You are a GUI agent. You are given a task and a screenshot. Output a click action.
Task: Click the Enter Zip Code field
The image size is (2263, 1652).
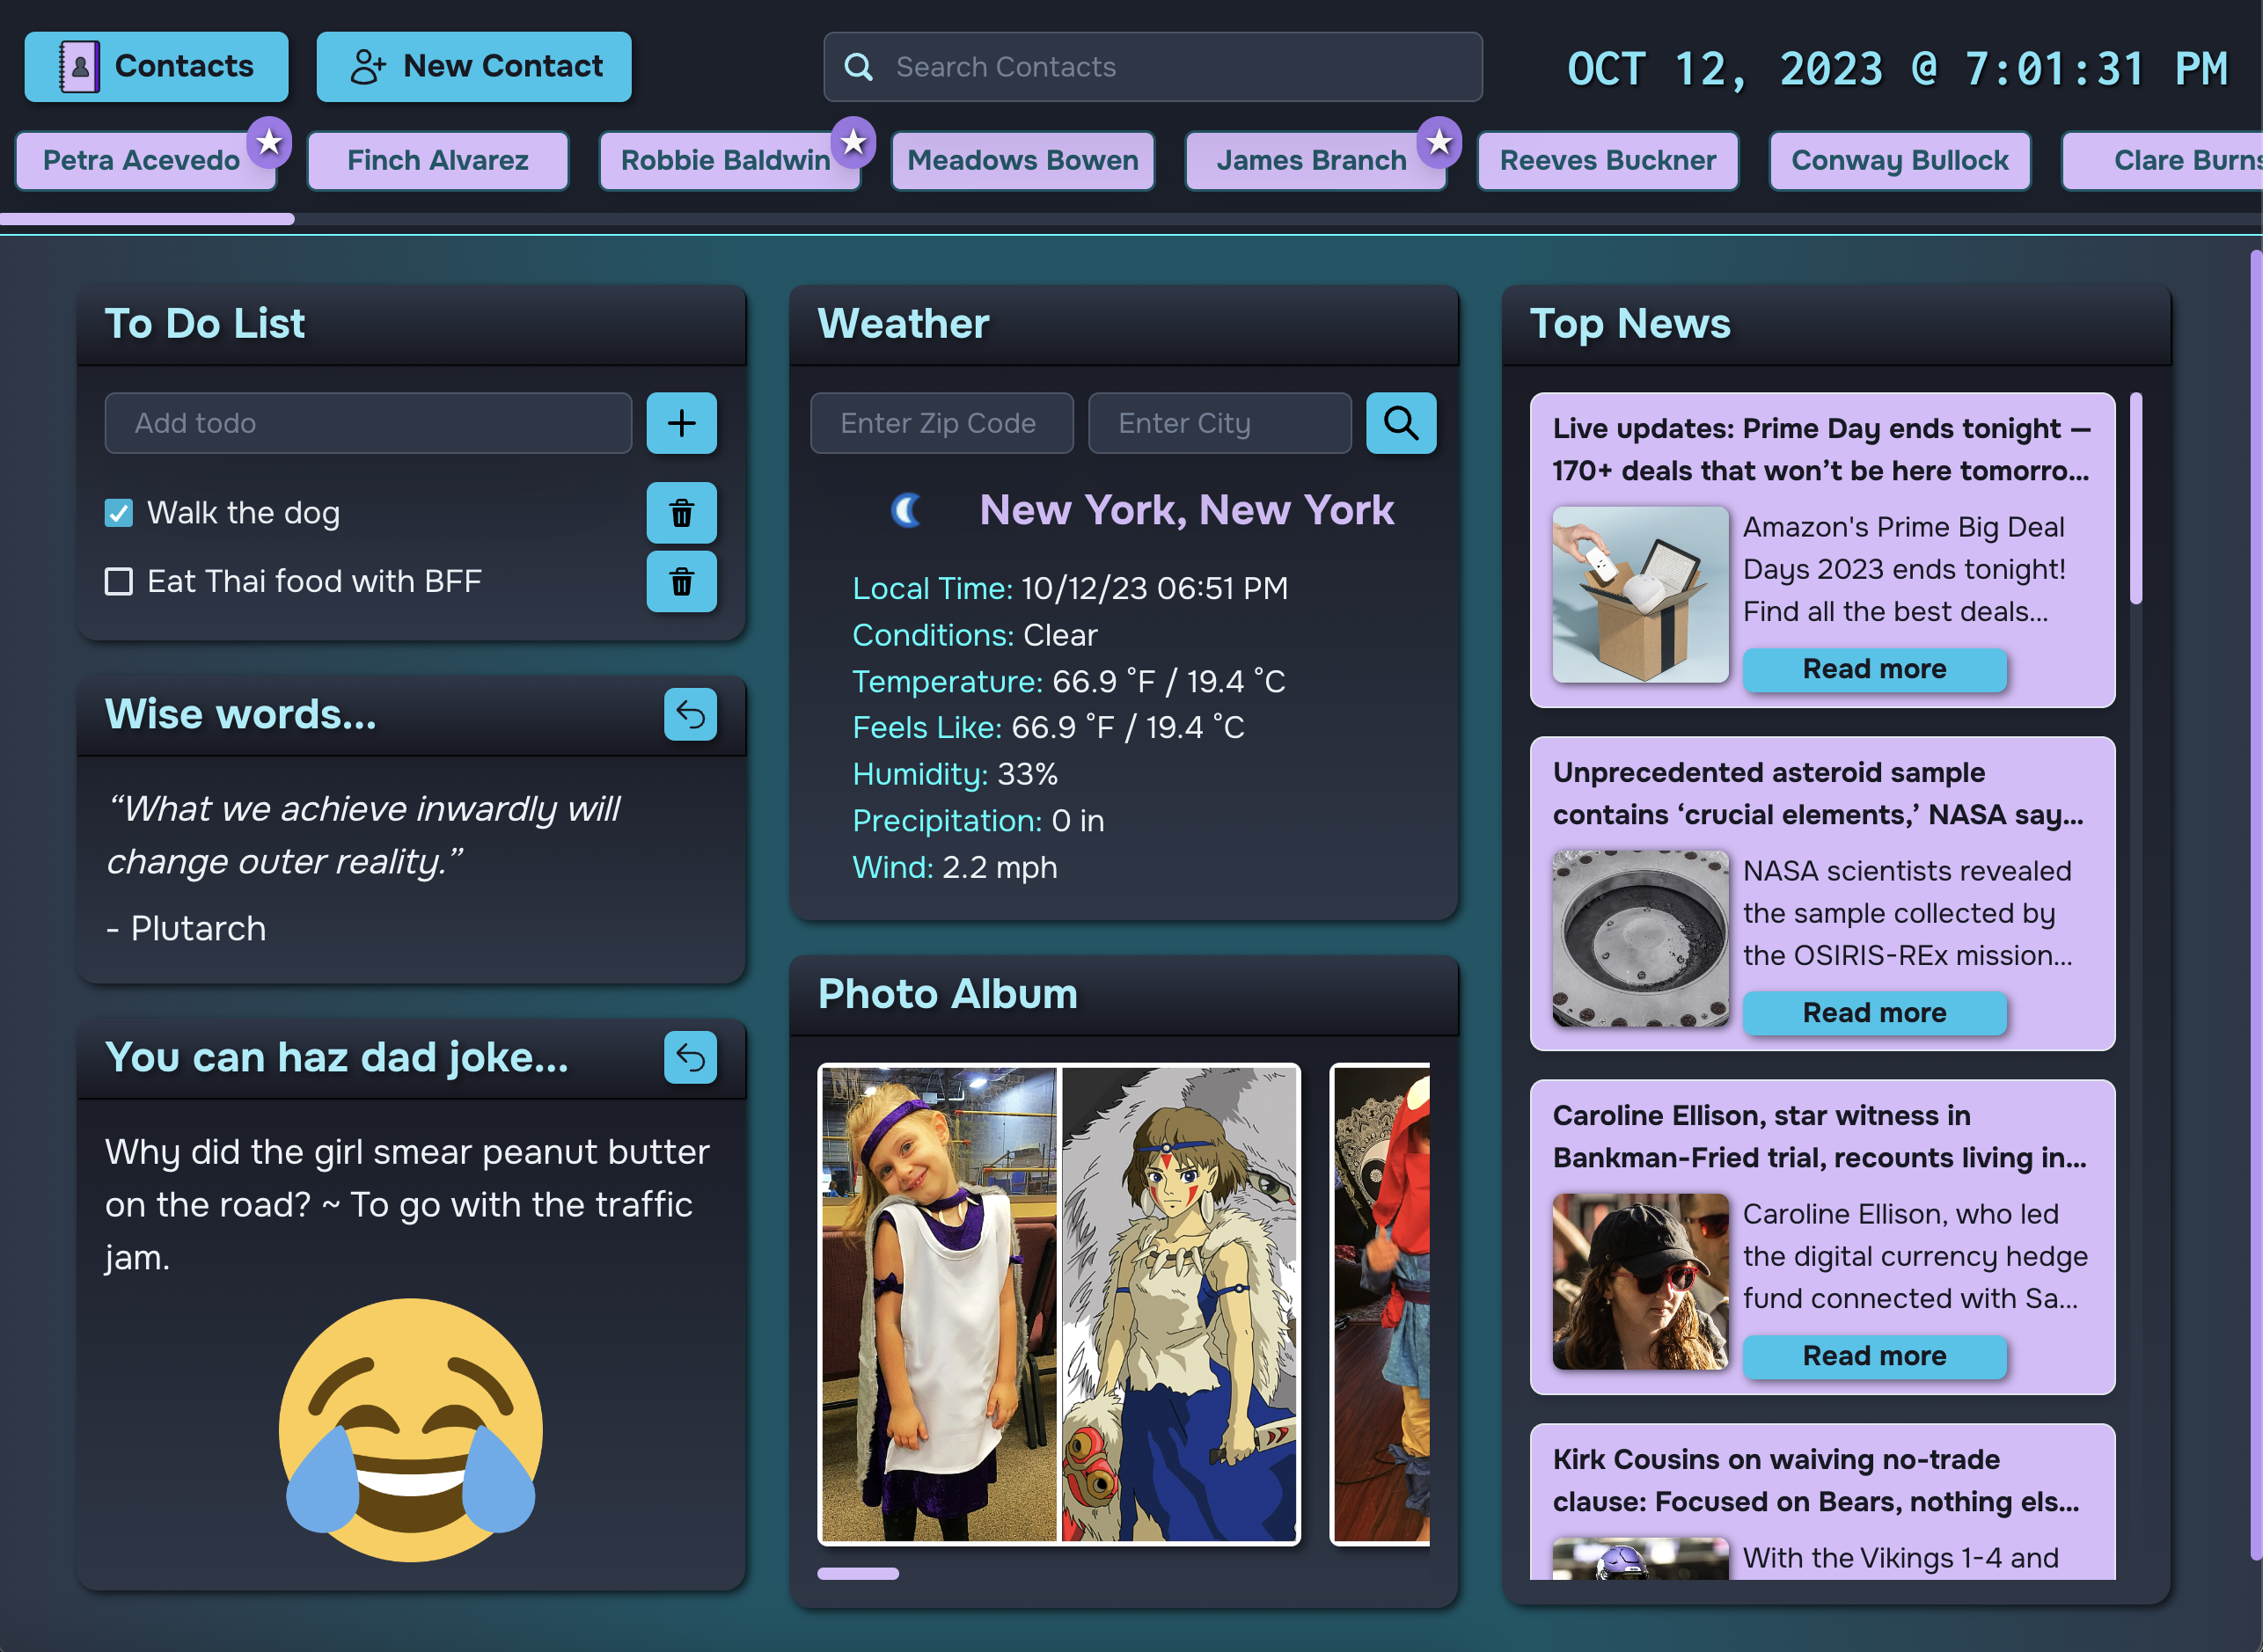[x=942, y=423]
